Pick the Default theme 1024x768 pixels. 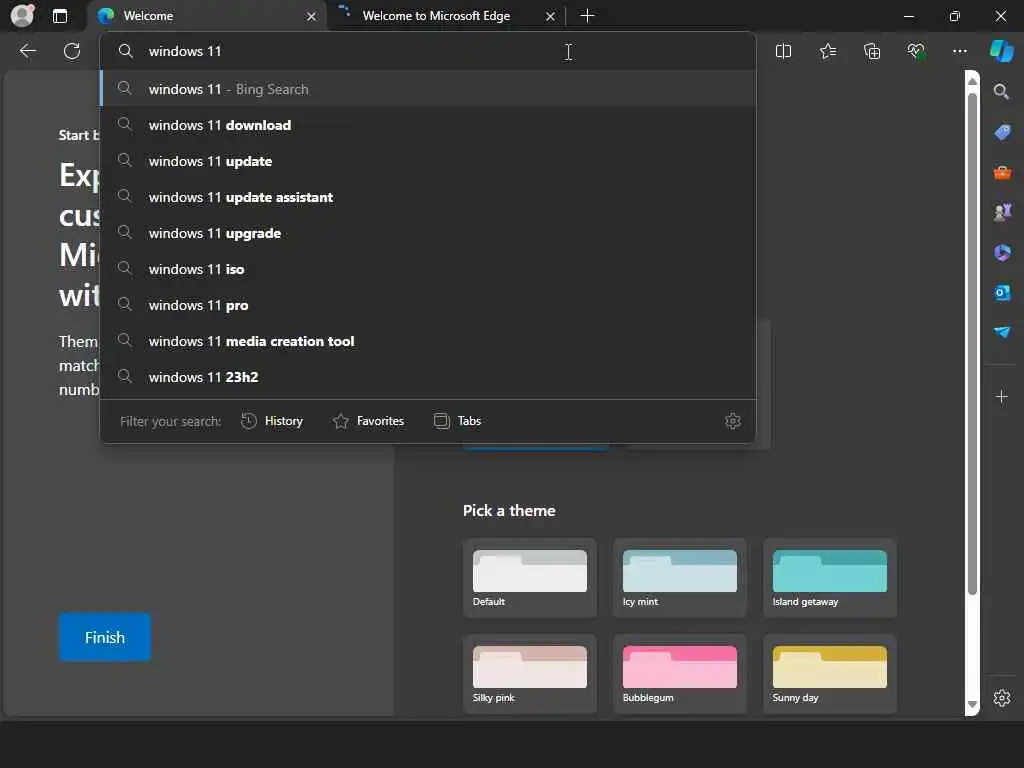530,578
